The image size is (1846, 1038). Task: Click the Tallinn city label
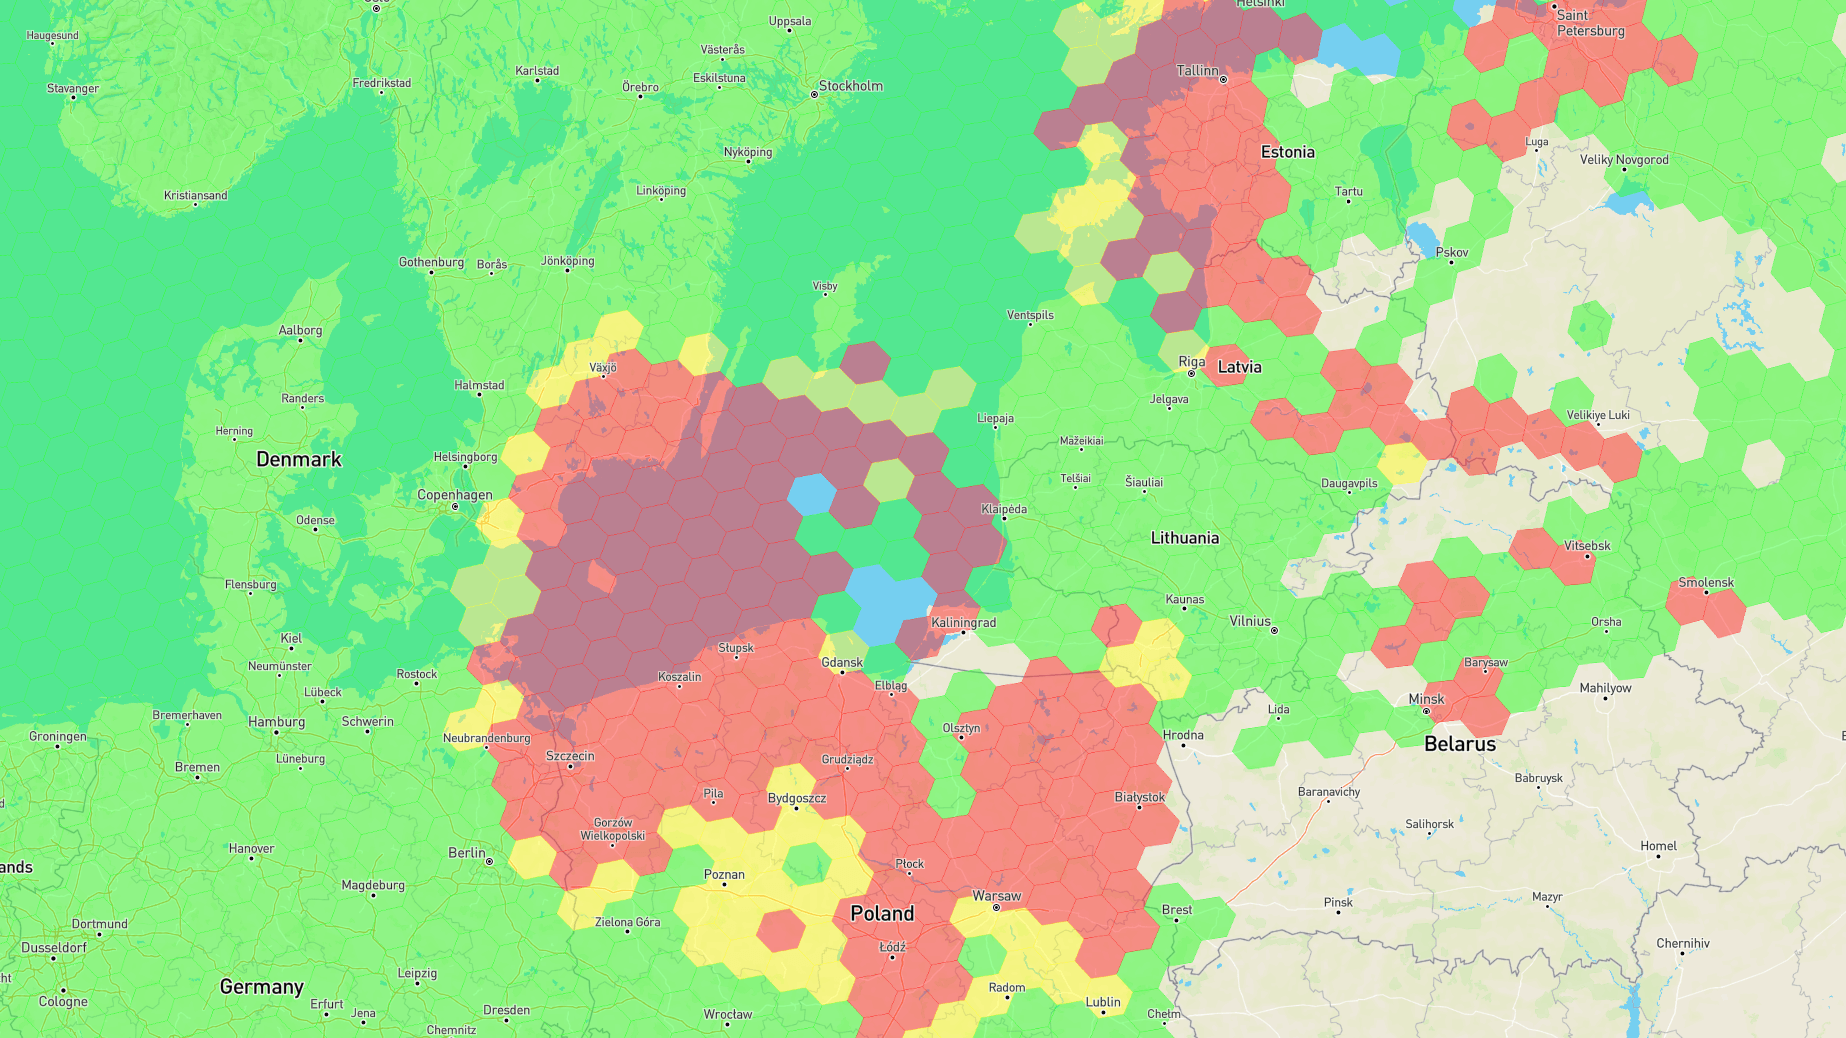click(x=1198, y=71)
